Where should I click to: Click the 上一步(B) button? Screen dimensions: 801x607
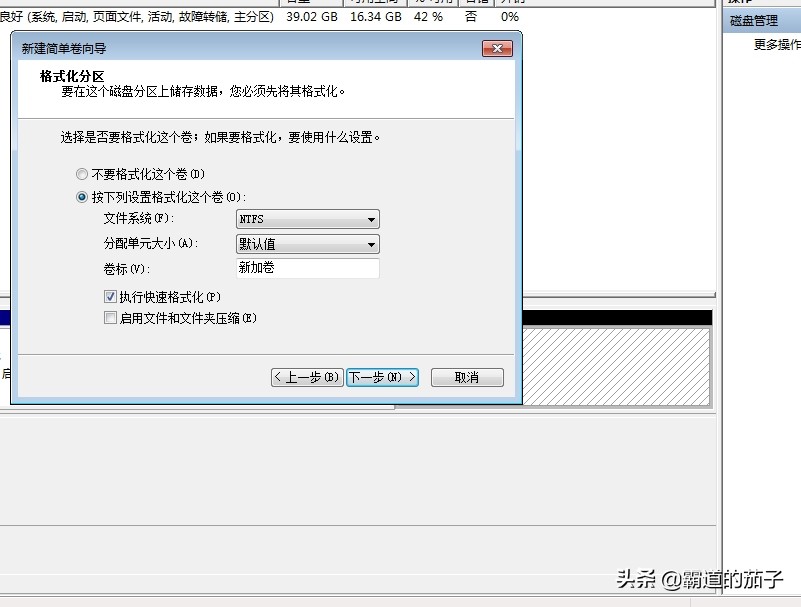(x=307, y=377)
